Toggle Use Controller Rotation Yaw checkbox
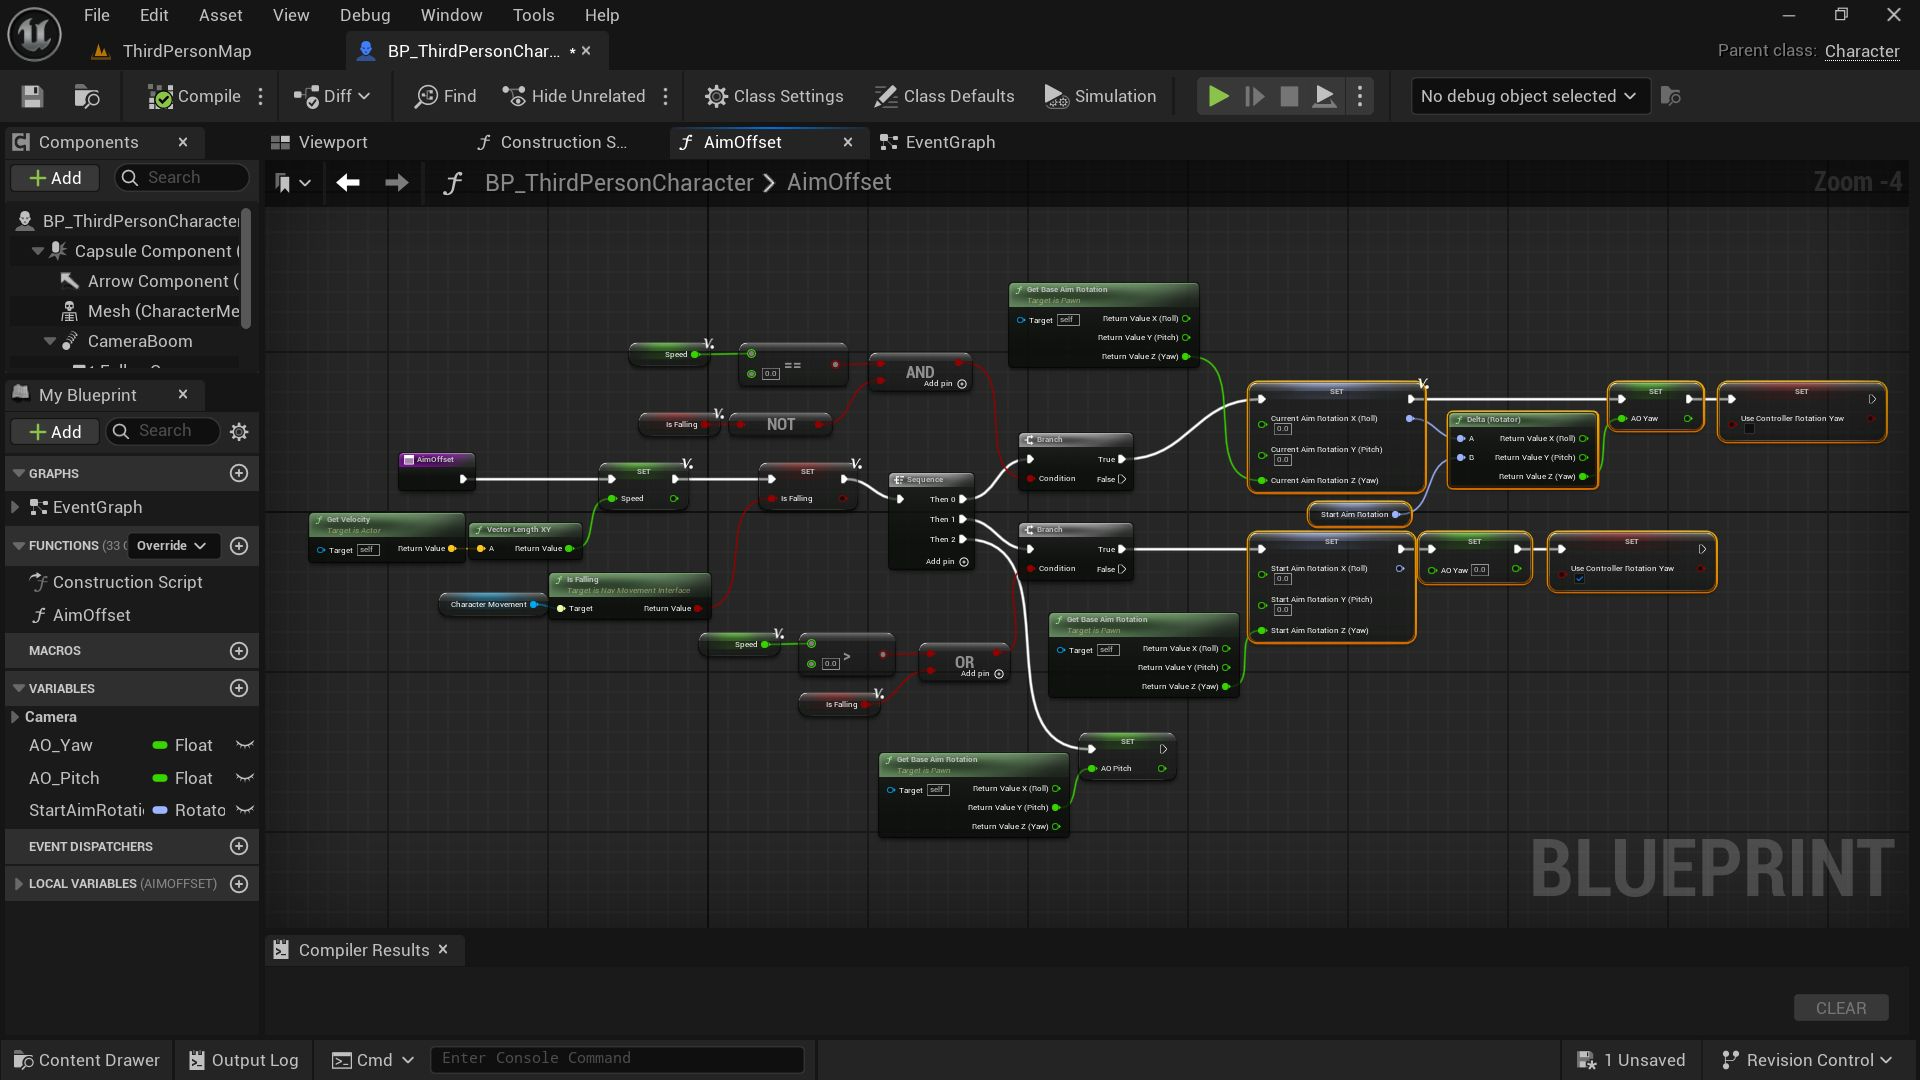Viewport: 1920px width, 1080px height. tap(1579, 579)
